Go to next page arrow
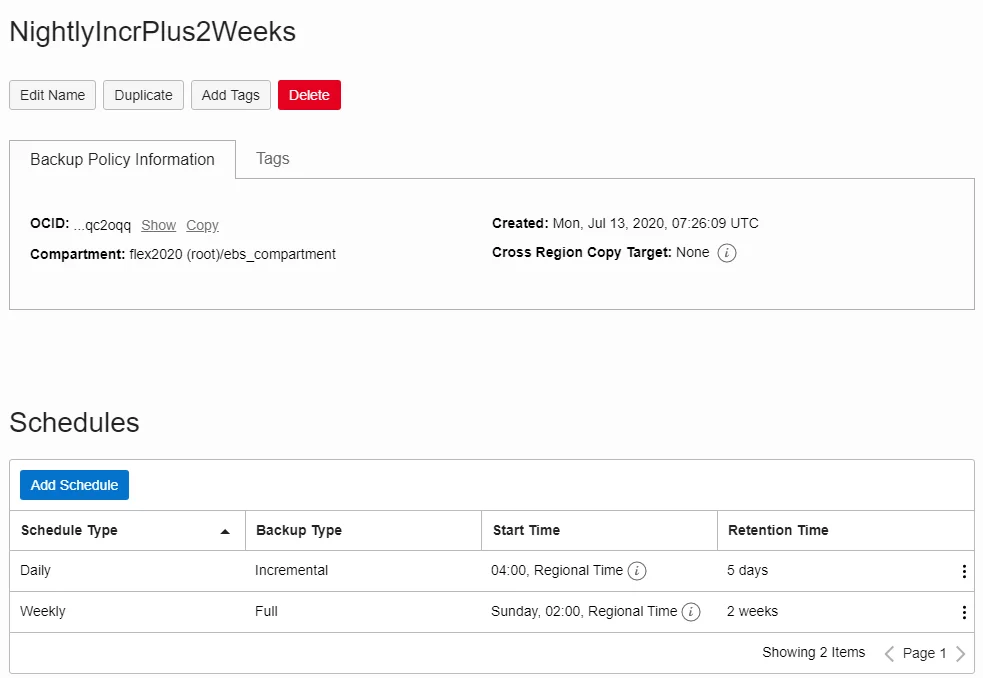Image resolution: width=983 pixels, height=678 pixels. click(960, 654)
